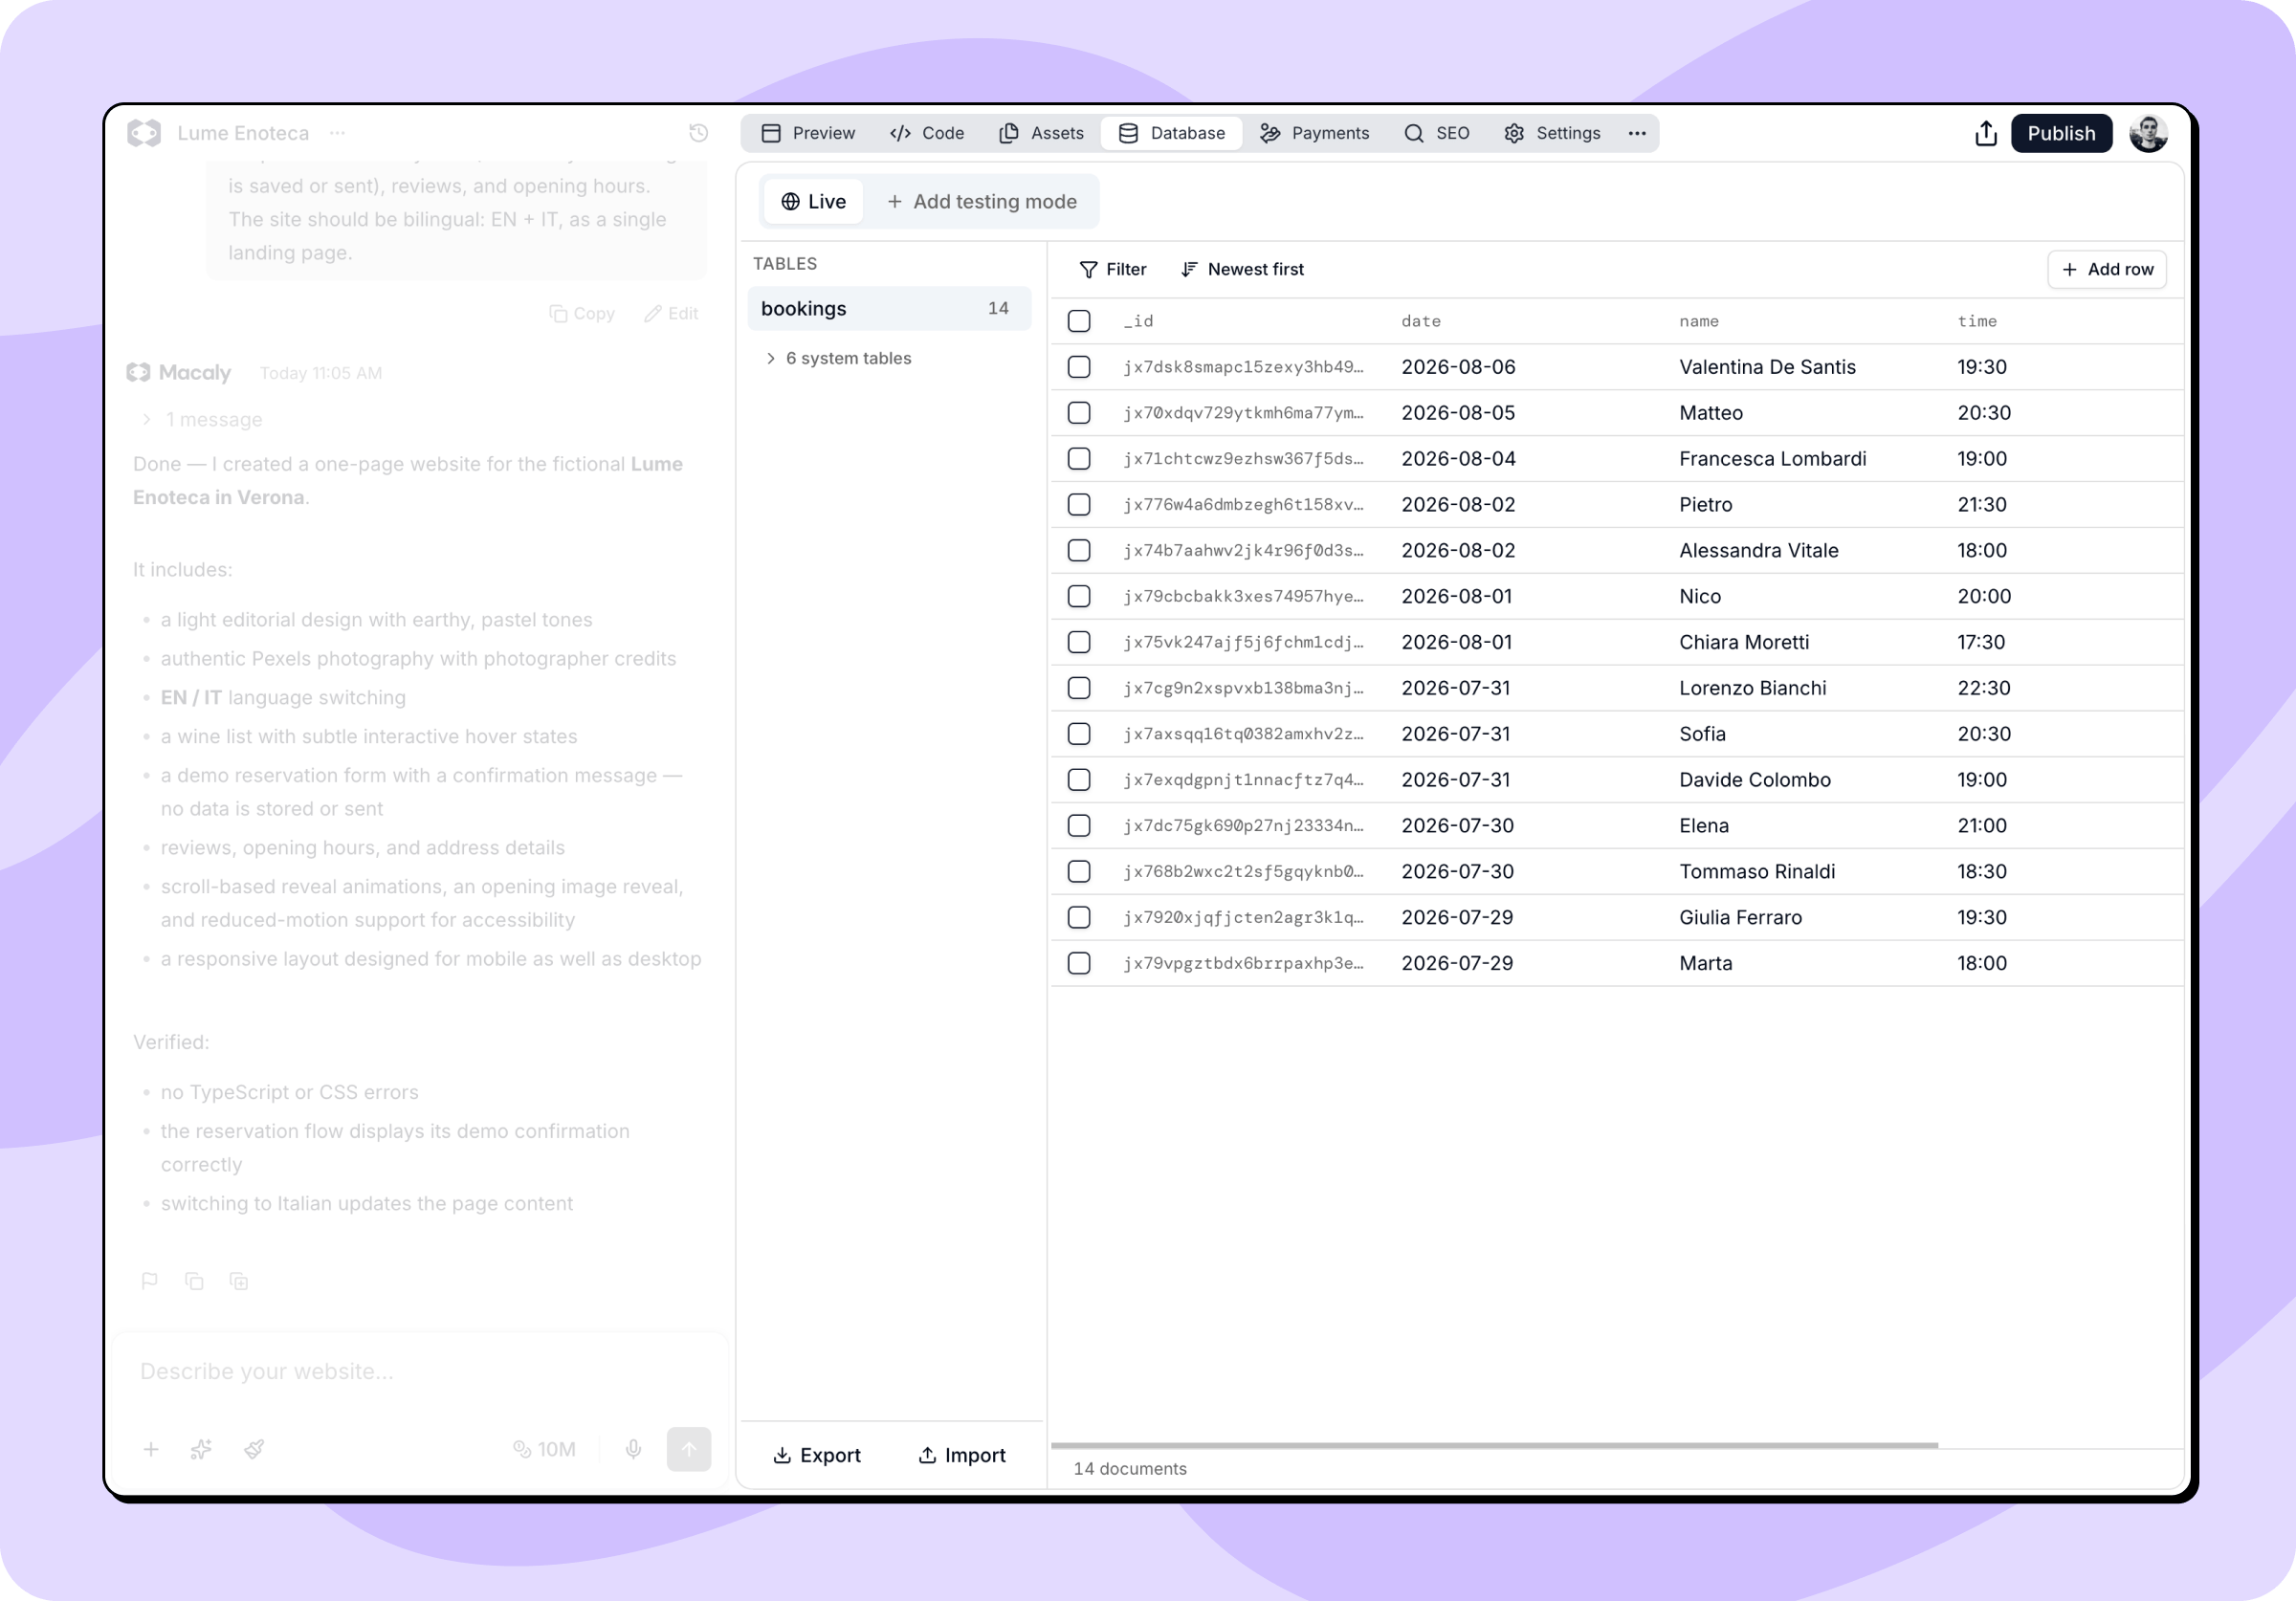Click Add row in the bookings table
Screen dimensions: 2296x1601
[x=2107, y=269]
